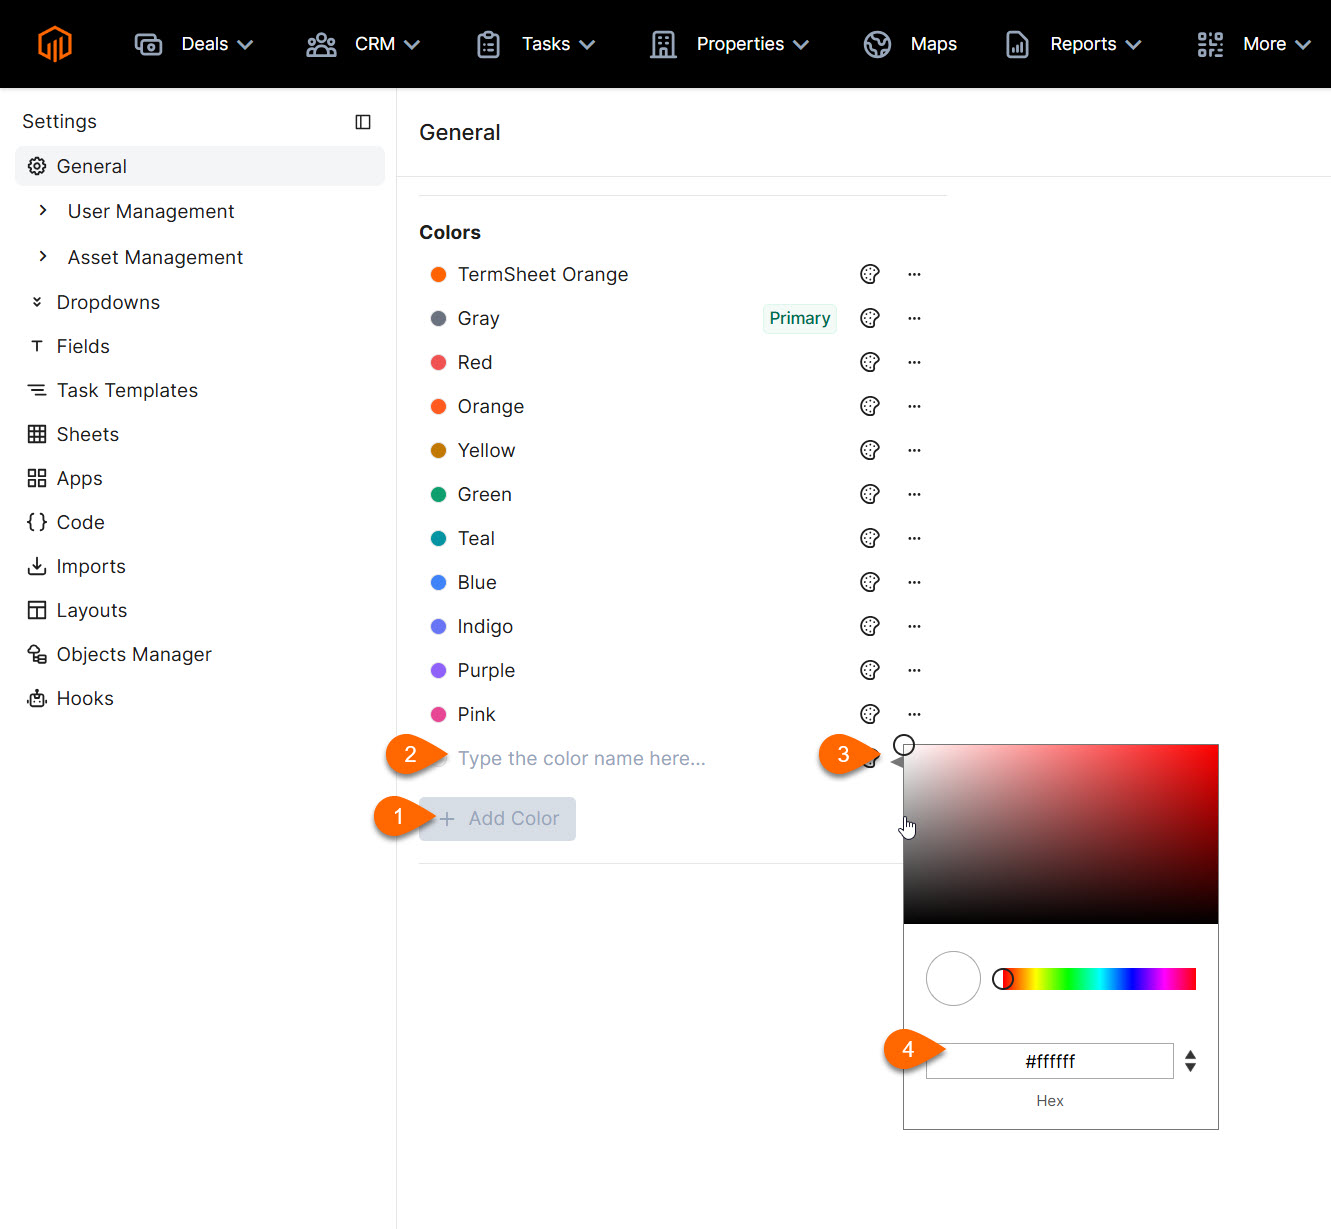
Task: Open the Sheets settings section
Action: click(87, 433)
